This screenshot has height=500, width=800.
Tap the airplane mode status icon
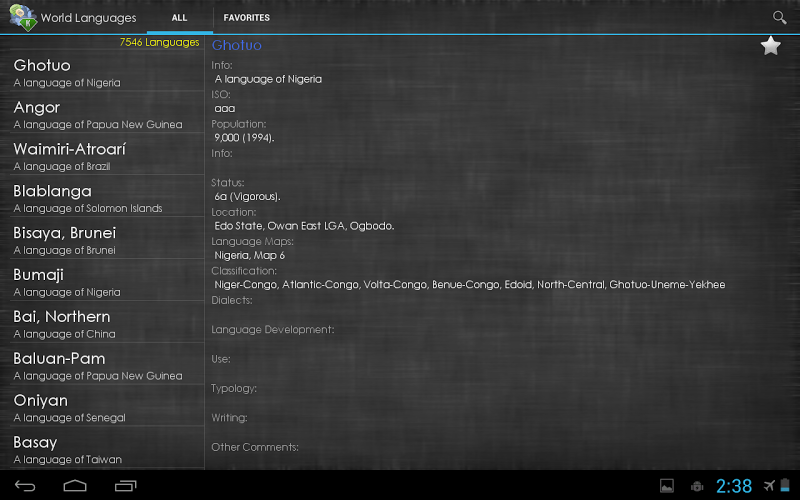[769, 485]
